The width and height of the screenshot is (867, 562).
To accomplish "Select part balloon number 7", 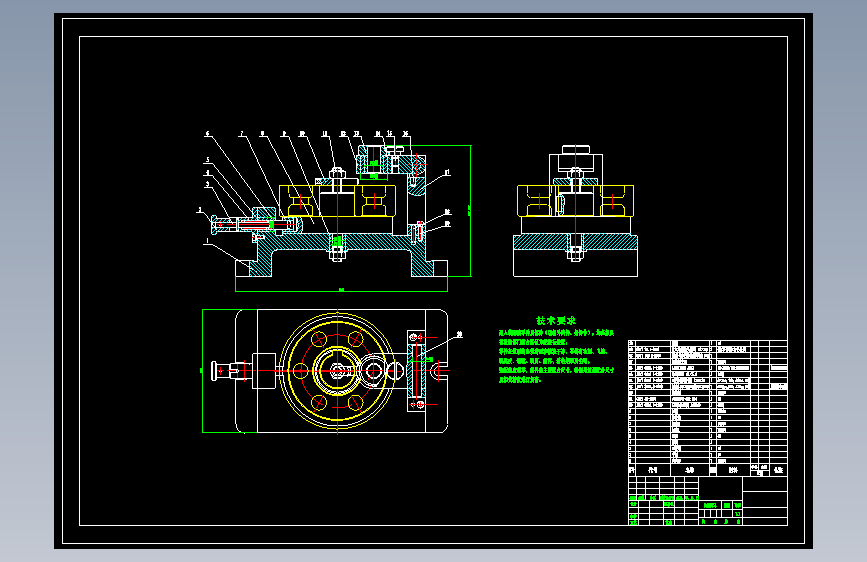I will click(x=241, y=133).
